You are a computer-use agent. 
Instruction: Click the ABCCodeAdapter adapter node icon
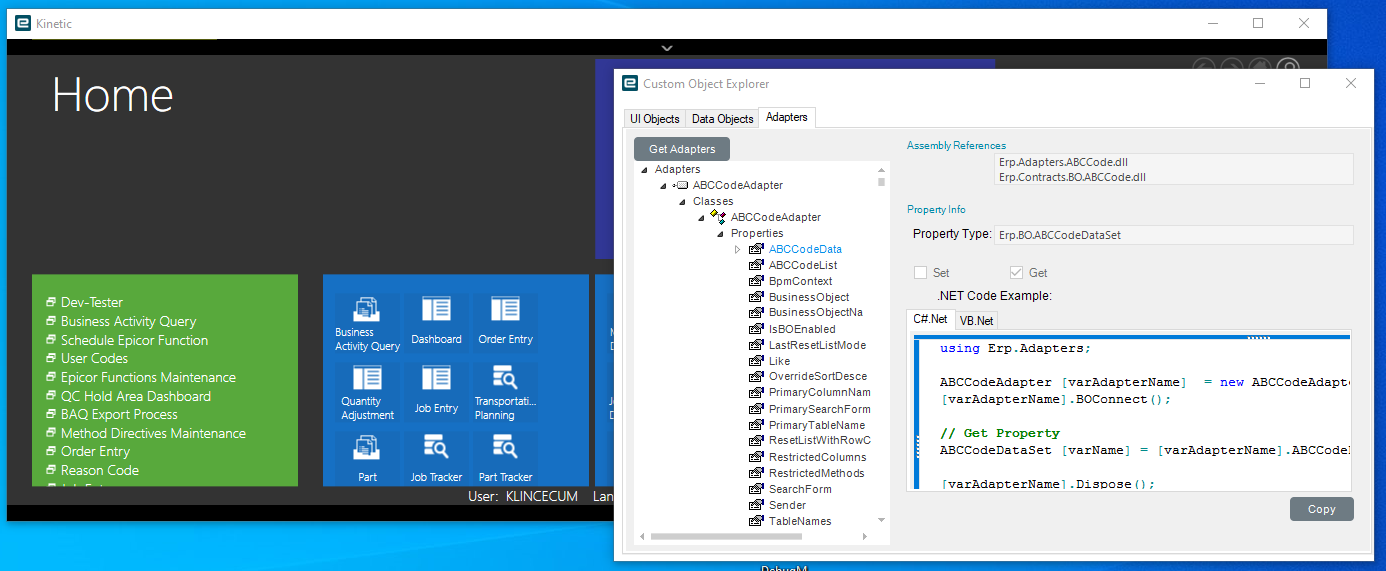(681, 185)
